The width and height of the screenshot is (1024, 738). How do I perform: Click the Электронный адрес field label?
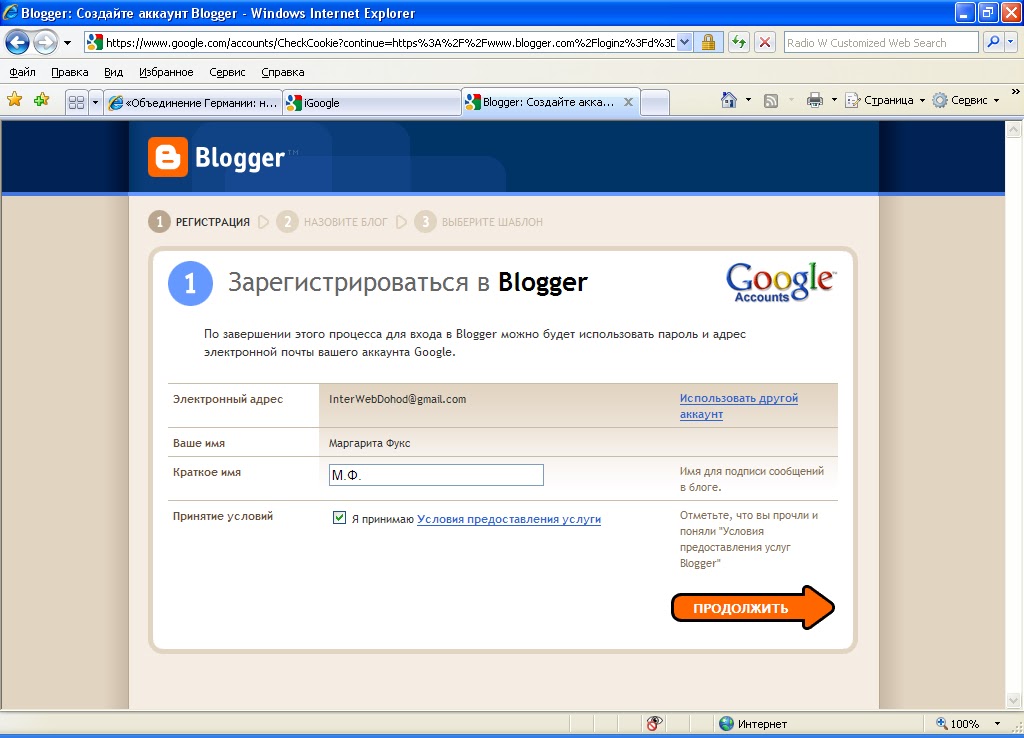[x=228, y=399]
